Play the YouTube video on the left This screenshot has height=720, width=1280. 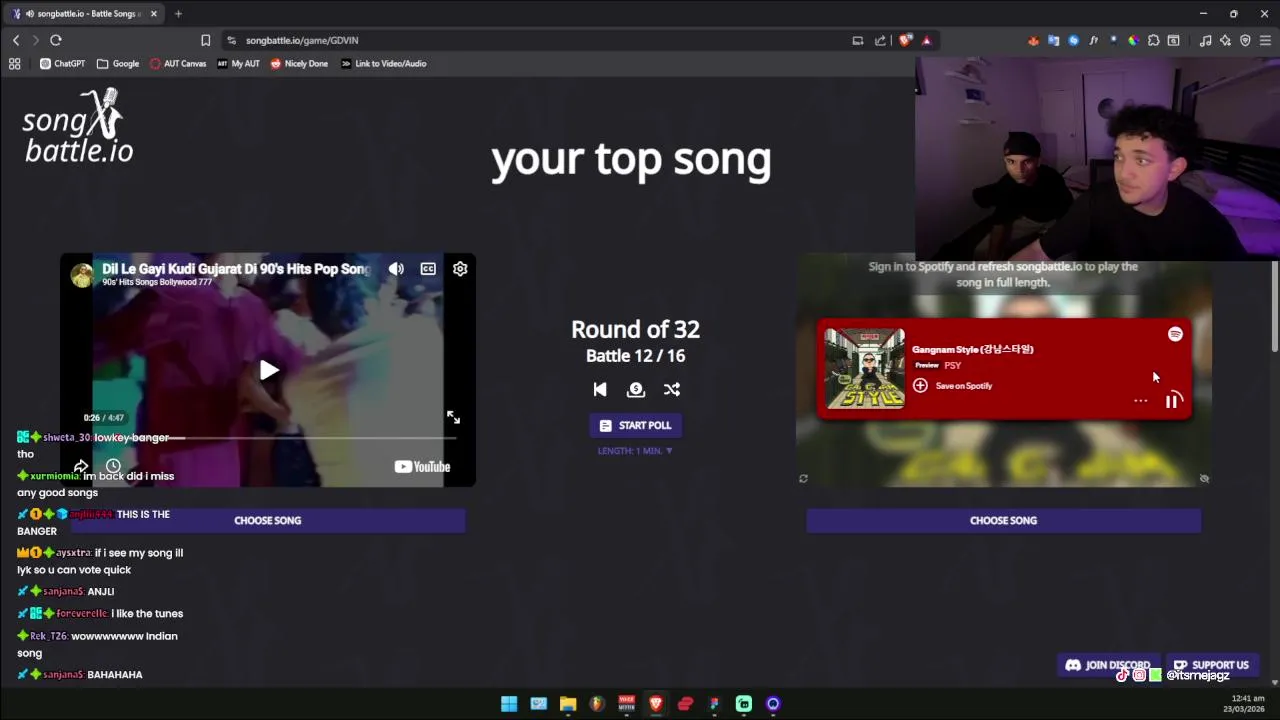click(x=269, y=370)
